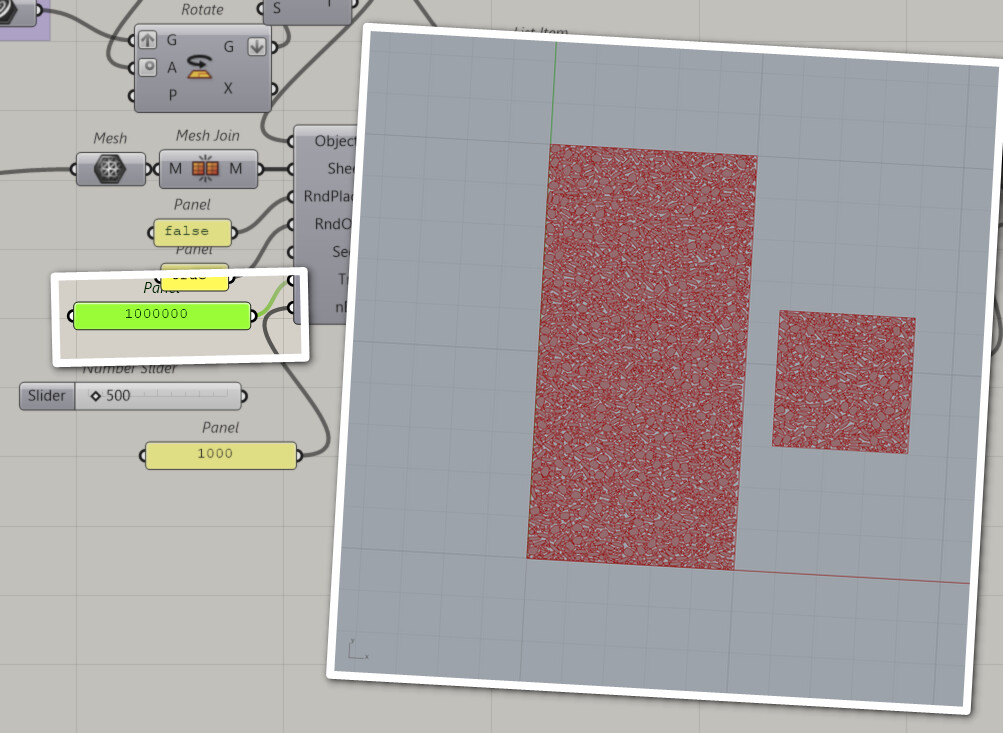Click the Mesh Join icon between the M ports
This screenshot has width=1003, height=733.
coord(206,169)
